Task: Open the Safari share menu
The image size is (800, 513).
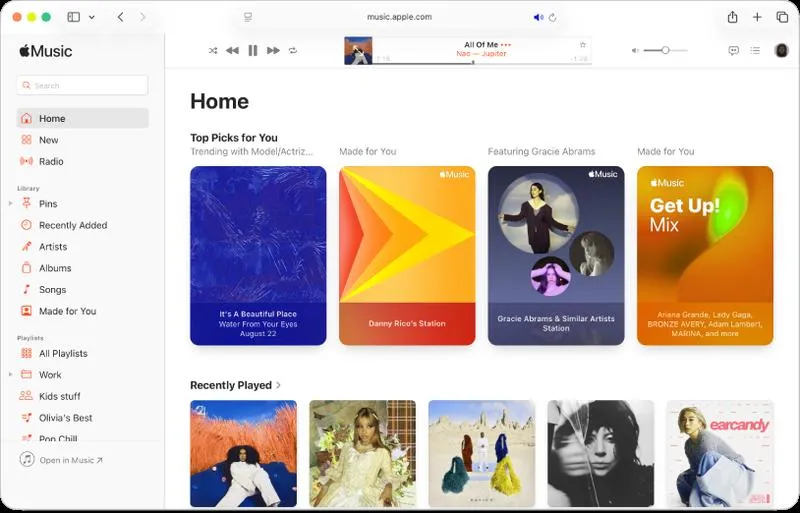Action: pos(733,17)
